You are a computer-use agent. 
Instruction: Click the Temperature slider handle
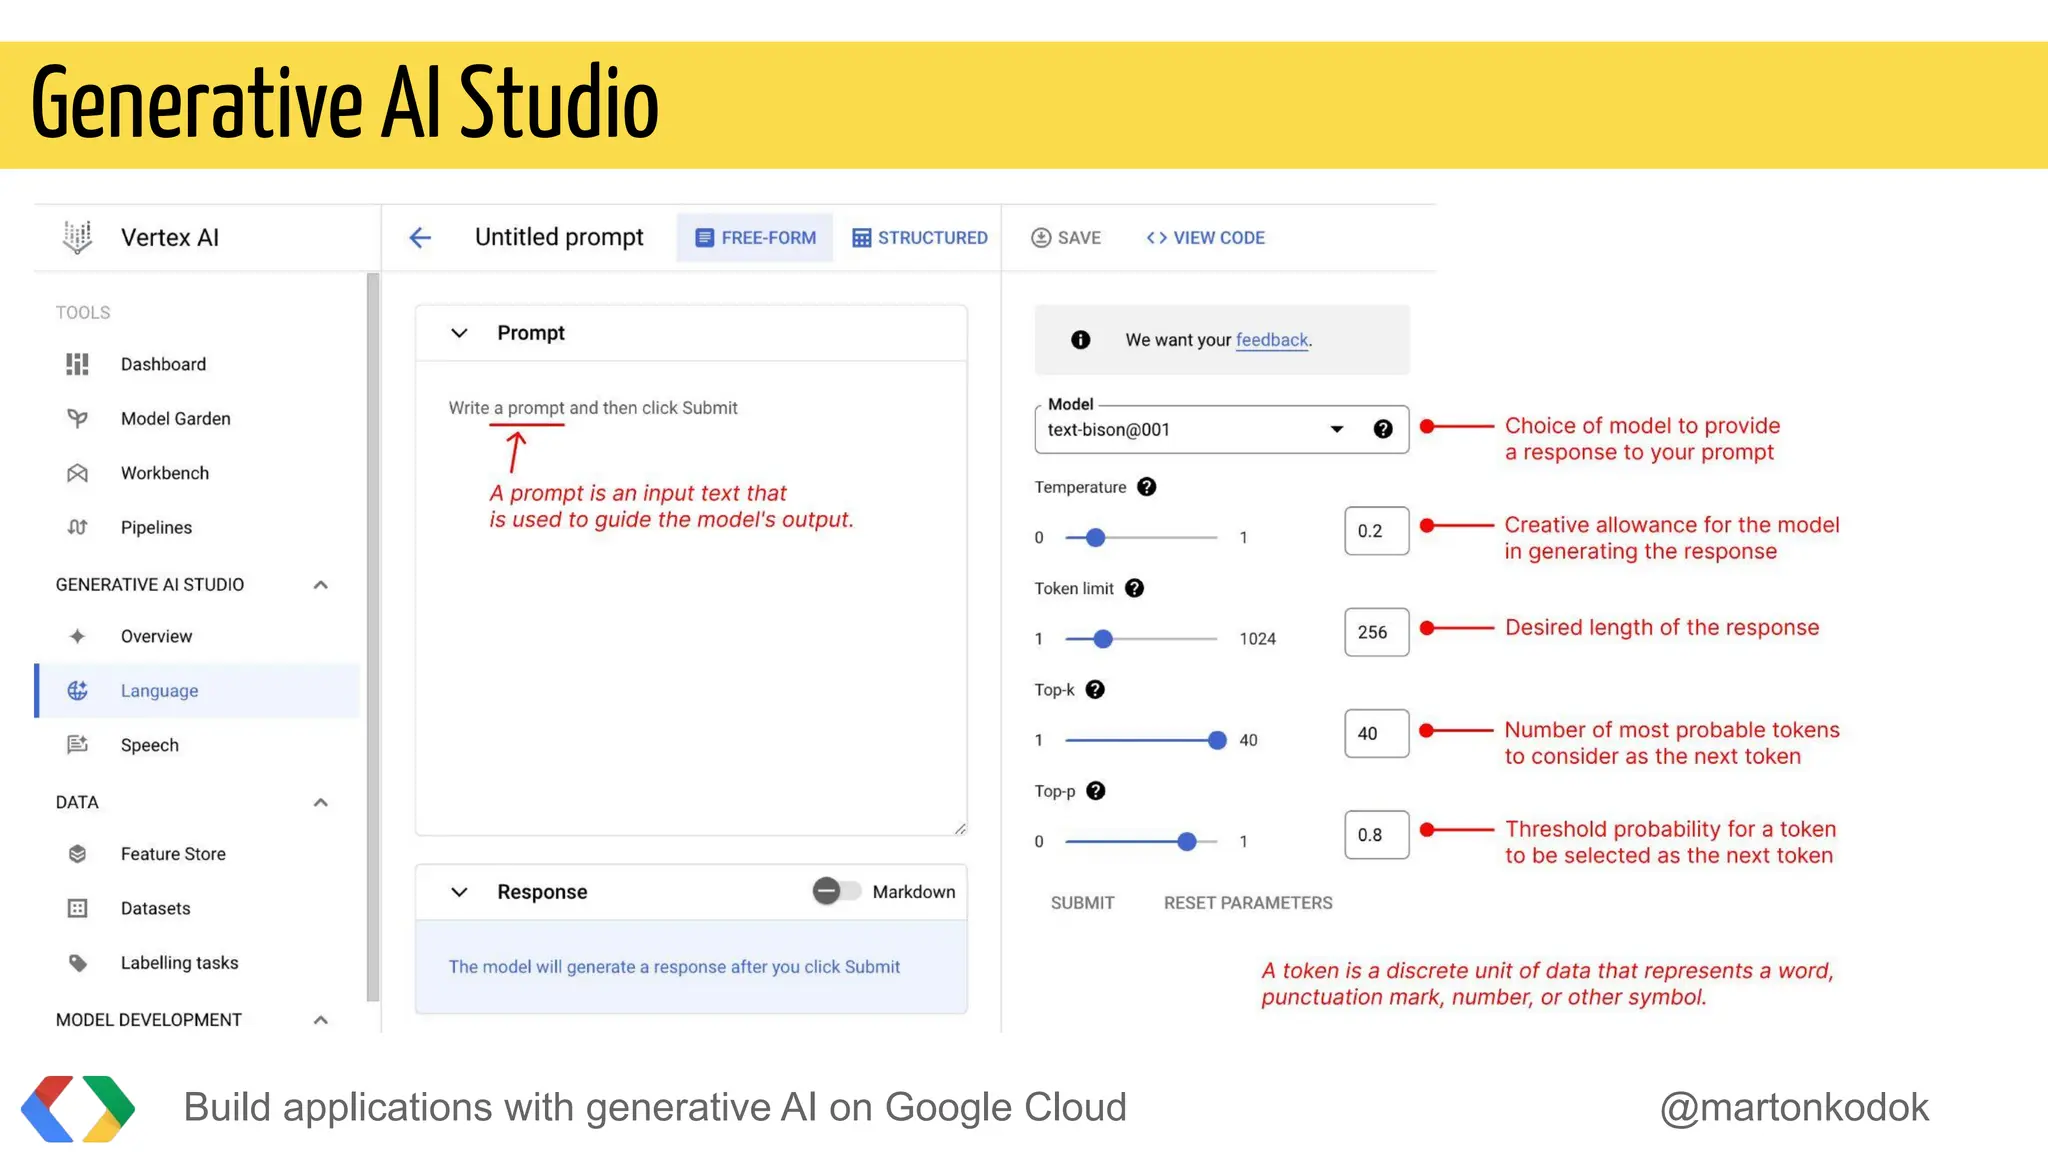(x=1095, y=537)
